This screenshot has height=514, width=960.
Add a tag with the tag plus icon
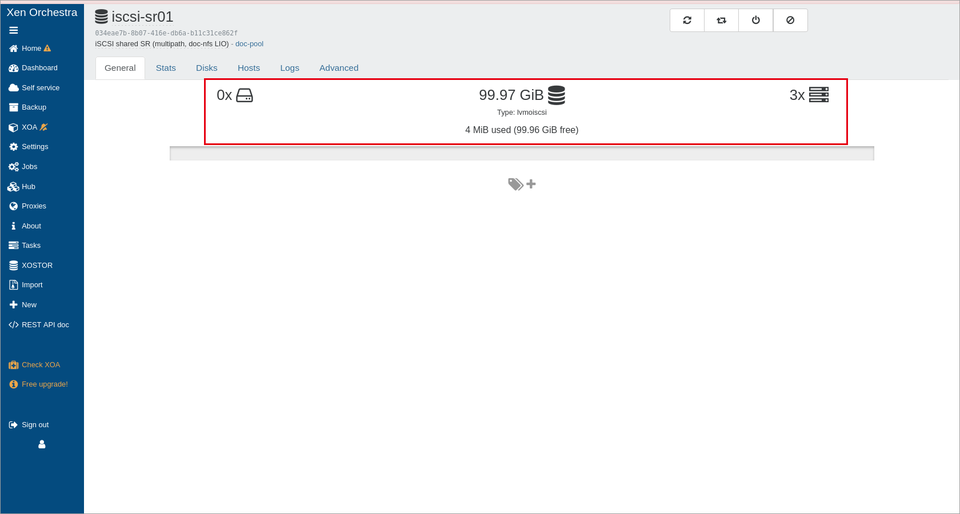click(522, 184)
